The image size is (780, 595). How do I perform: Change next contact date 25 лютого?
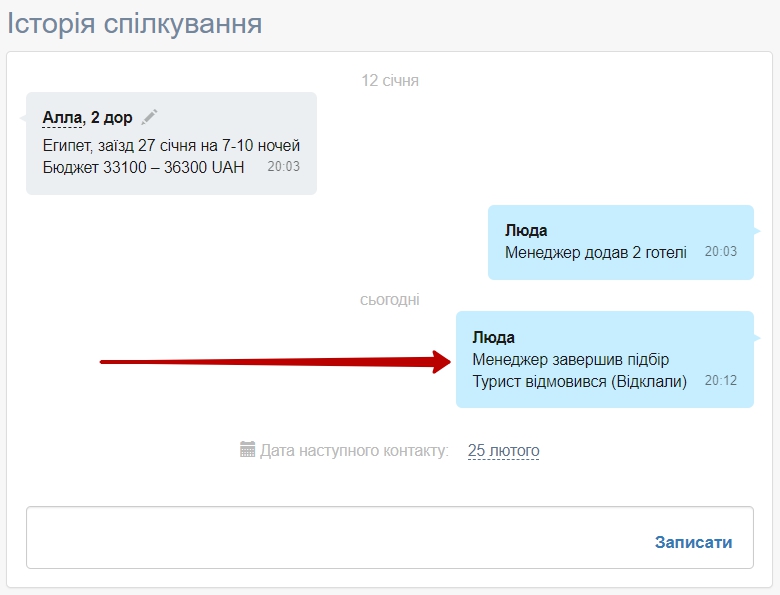click(503, 450)
